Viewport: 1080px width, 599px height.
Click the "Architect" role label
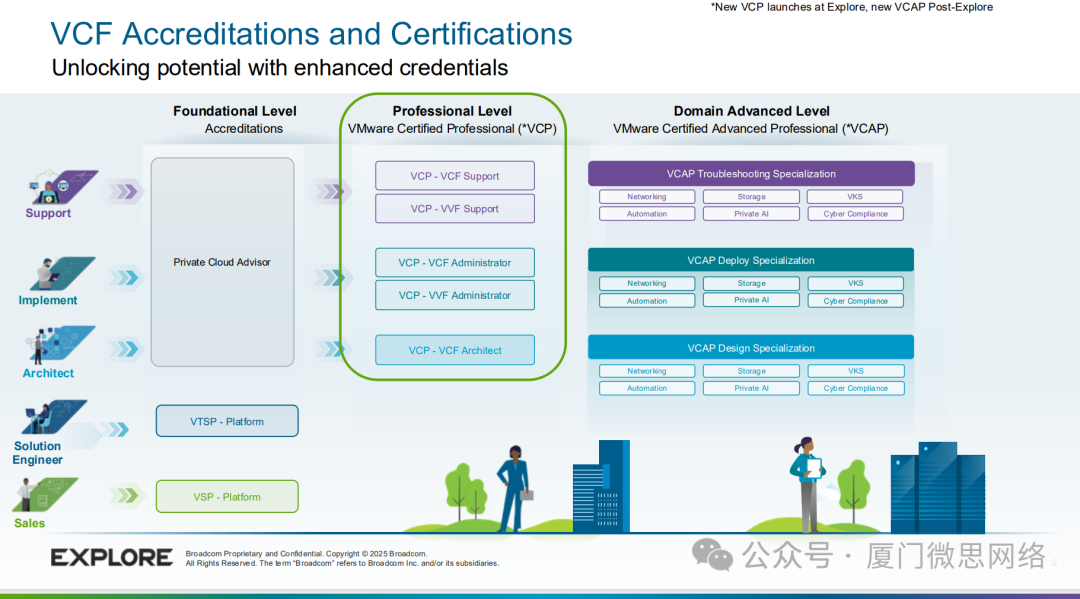coord(48,373)
